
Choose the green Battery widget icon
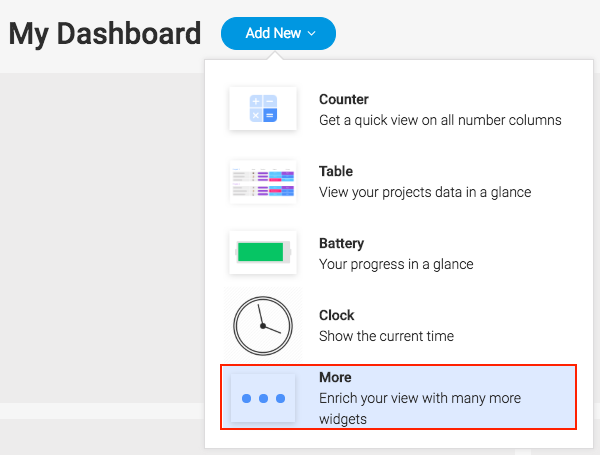click(x=263, y=252)
